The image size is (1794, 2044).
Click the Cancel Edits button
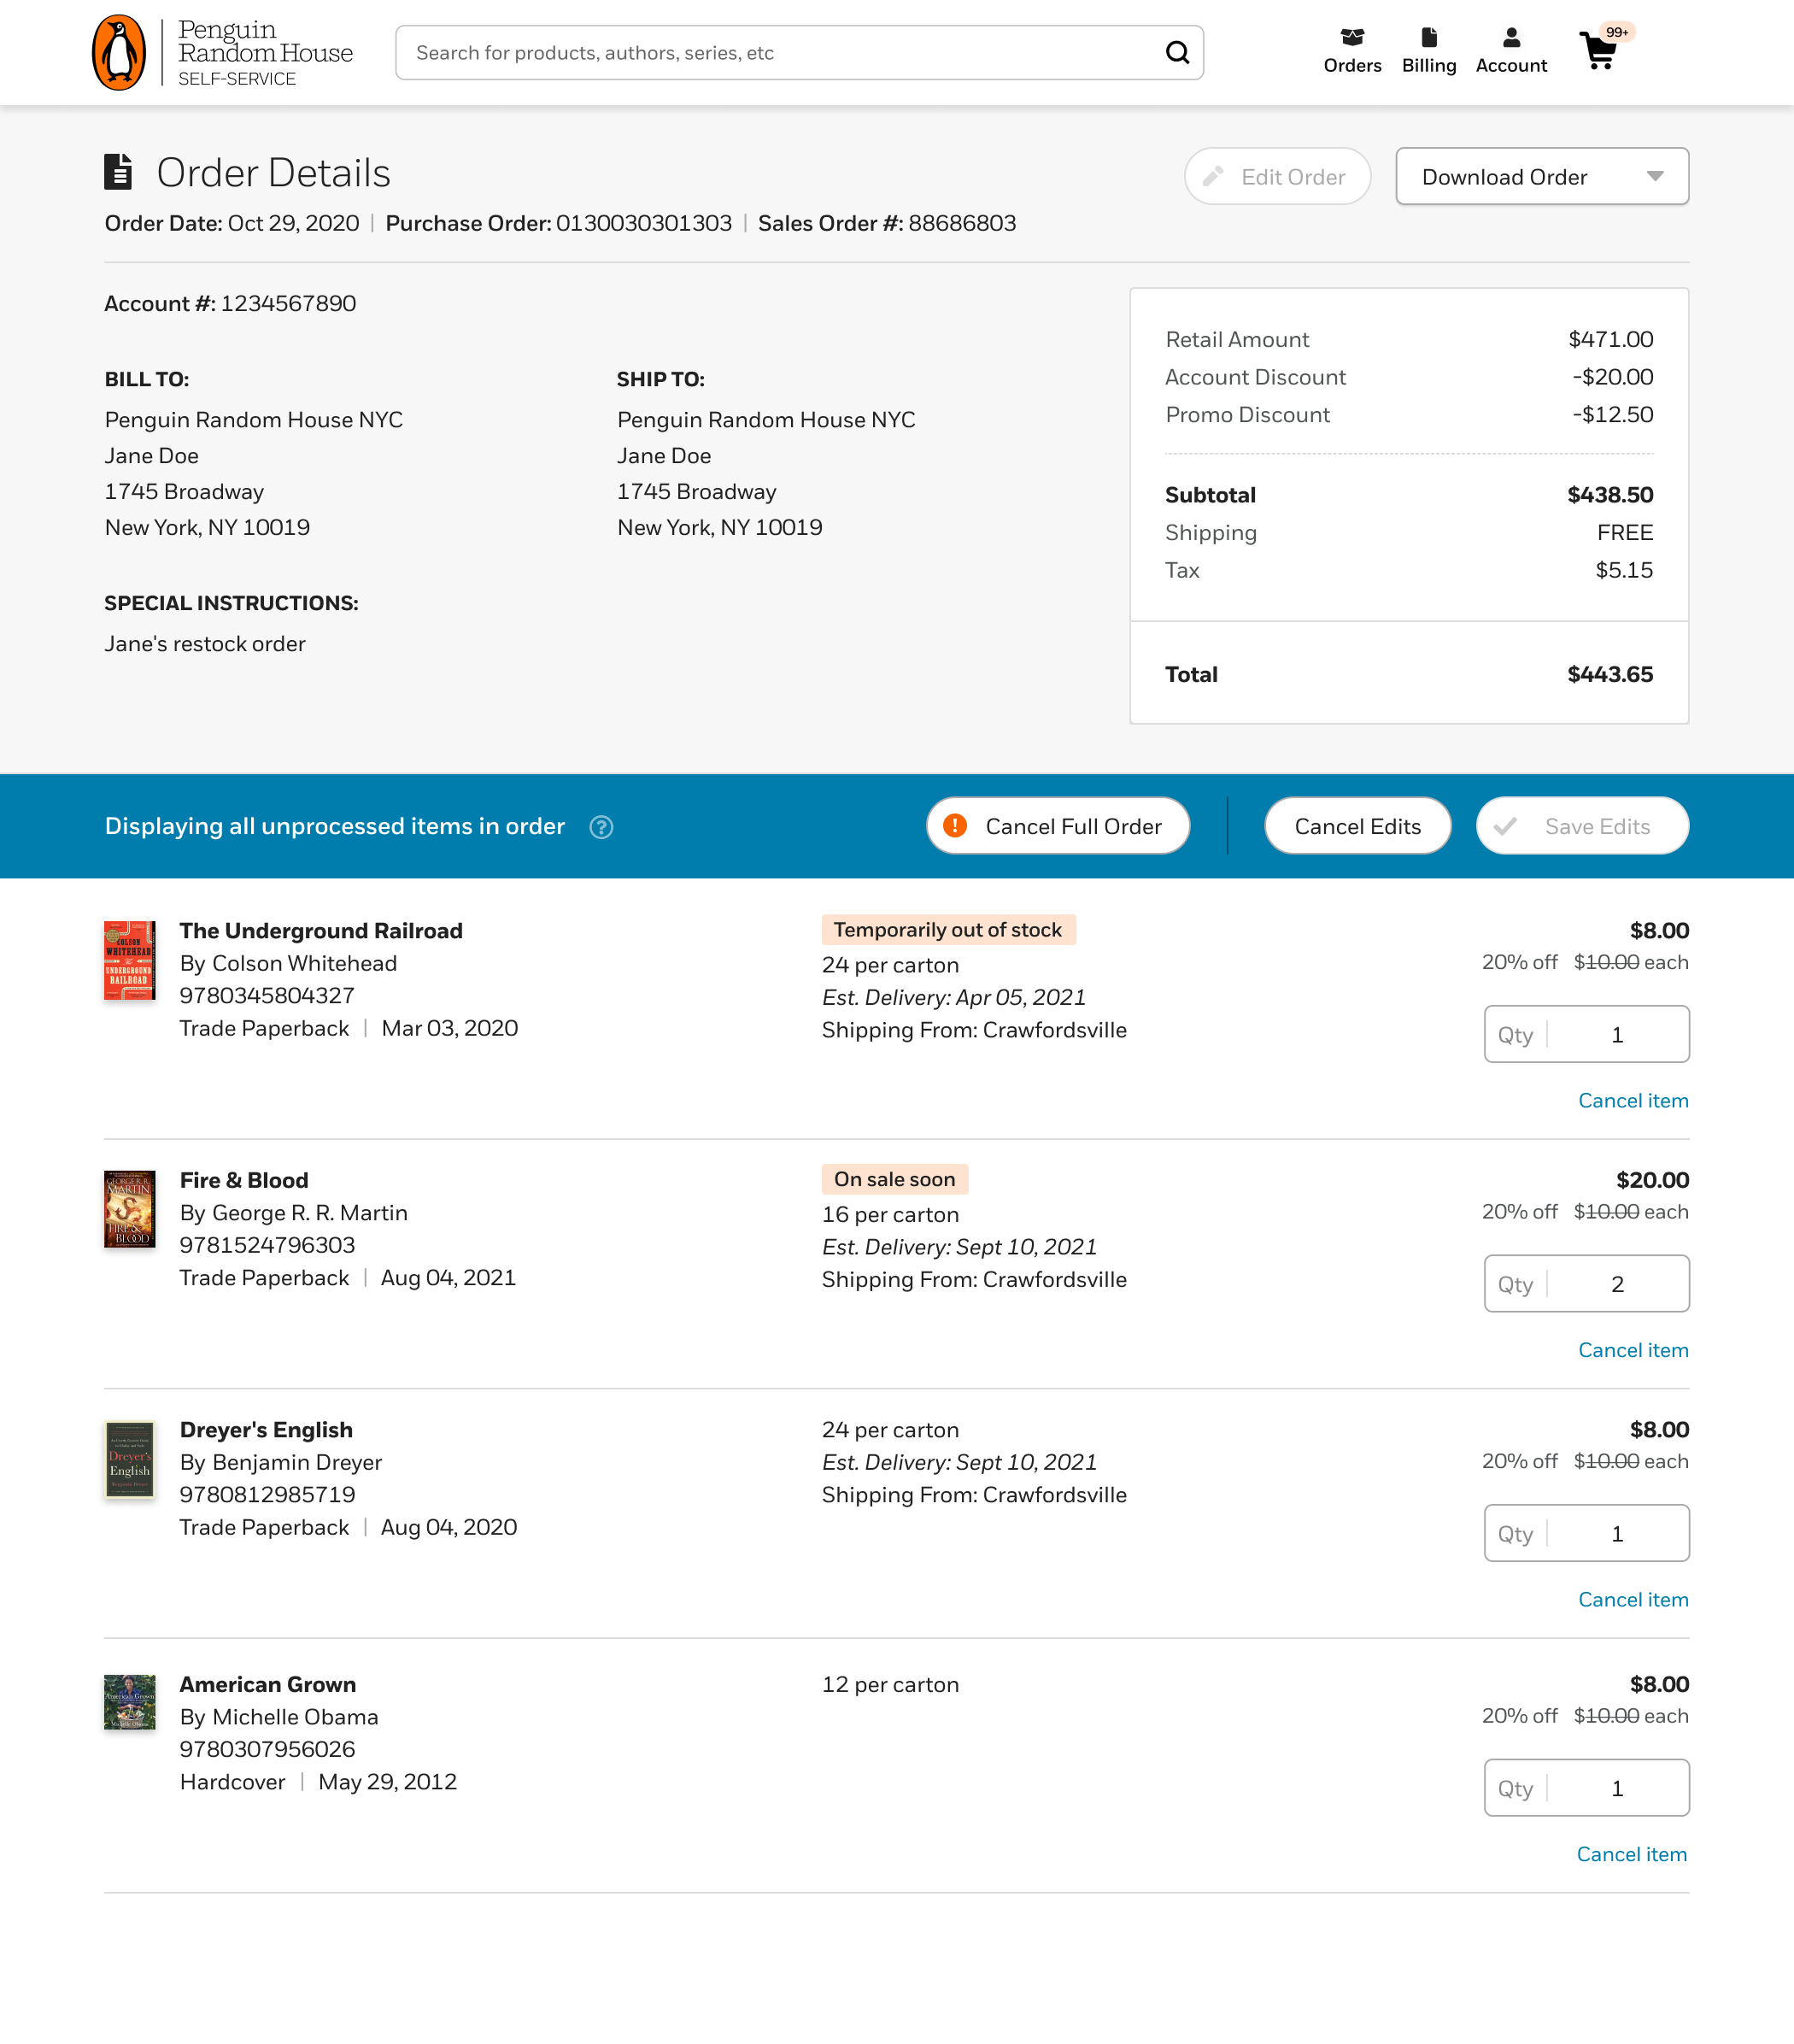tap(1357, 826)
